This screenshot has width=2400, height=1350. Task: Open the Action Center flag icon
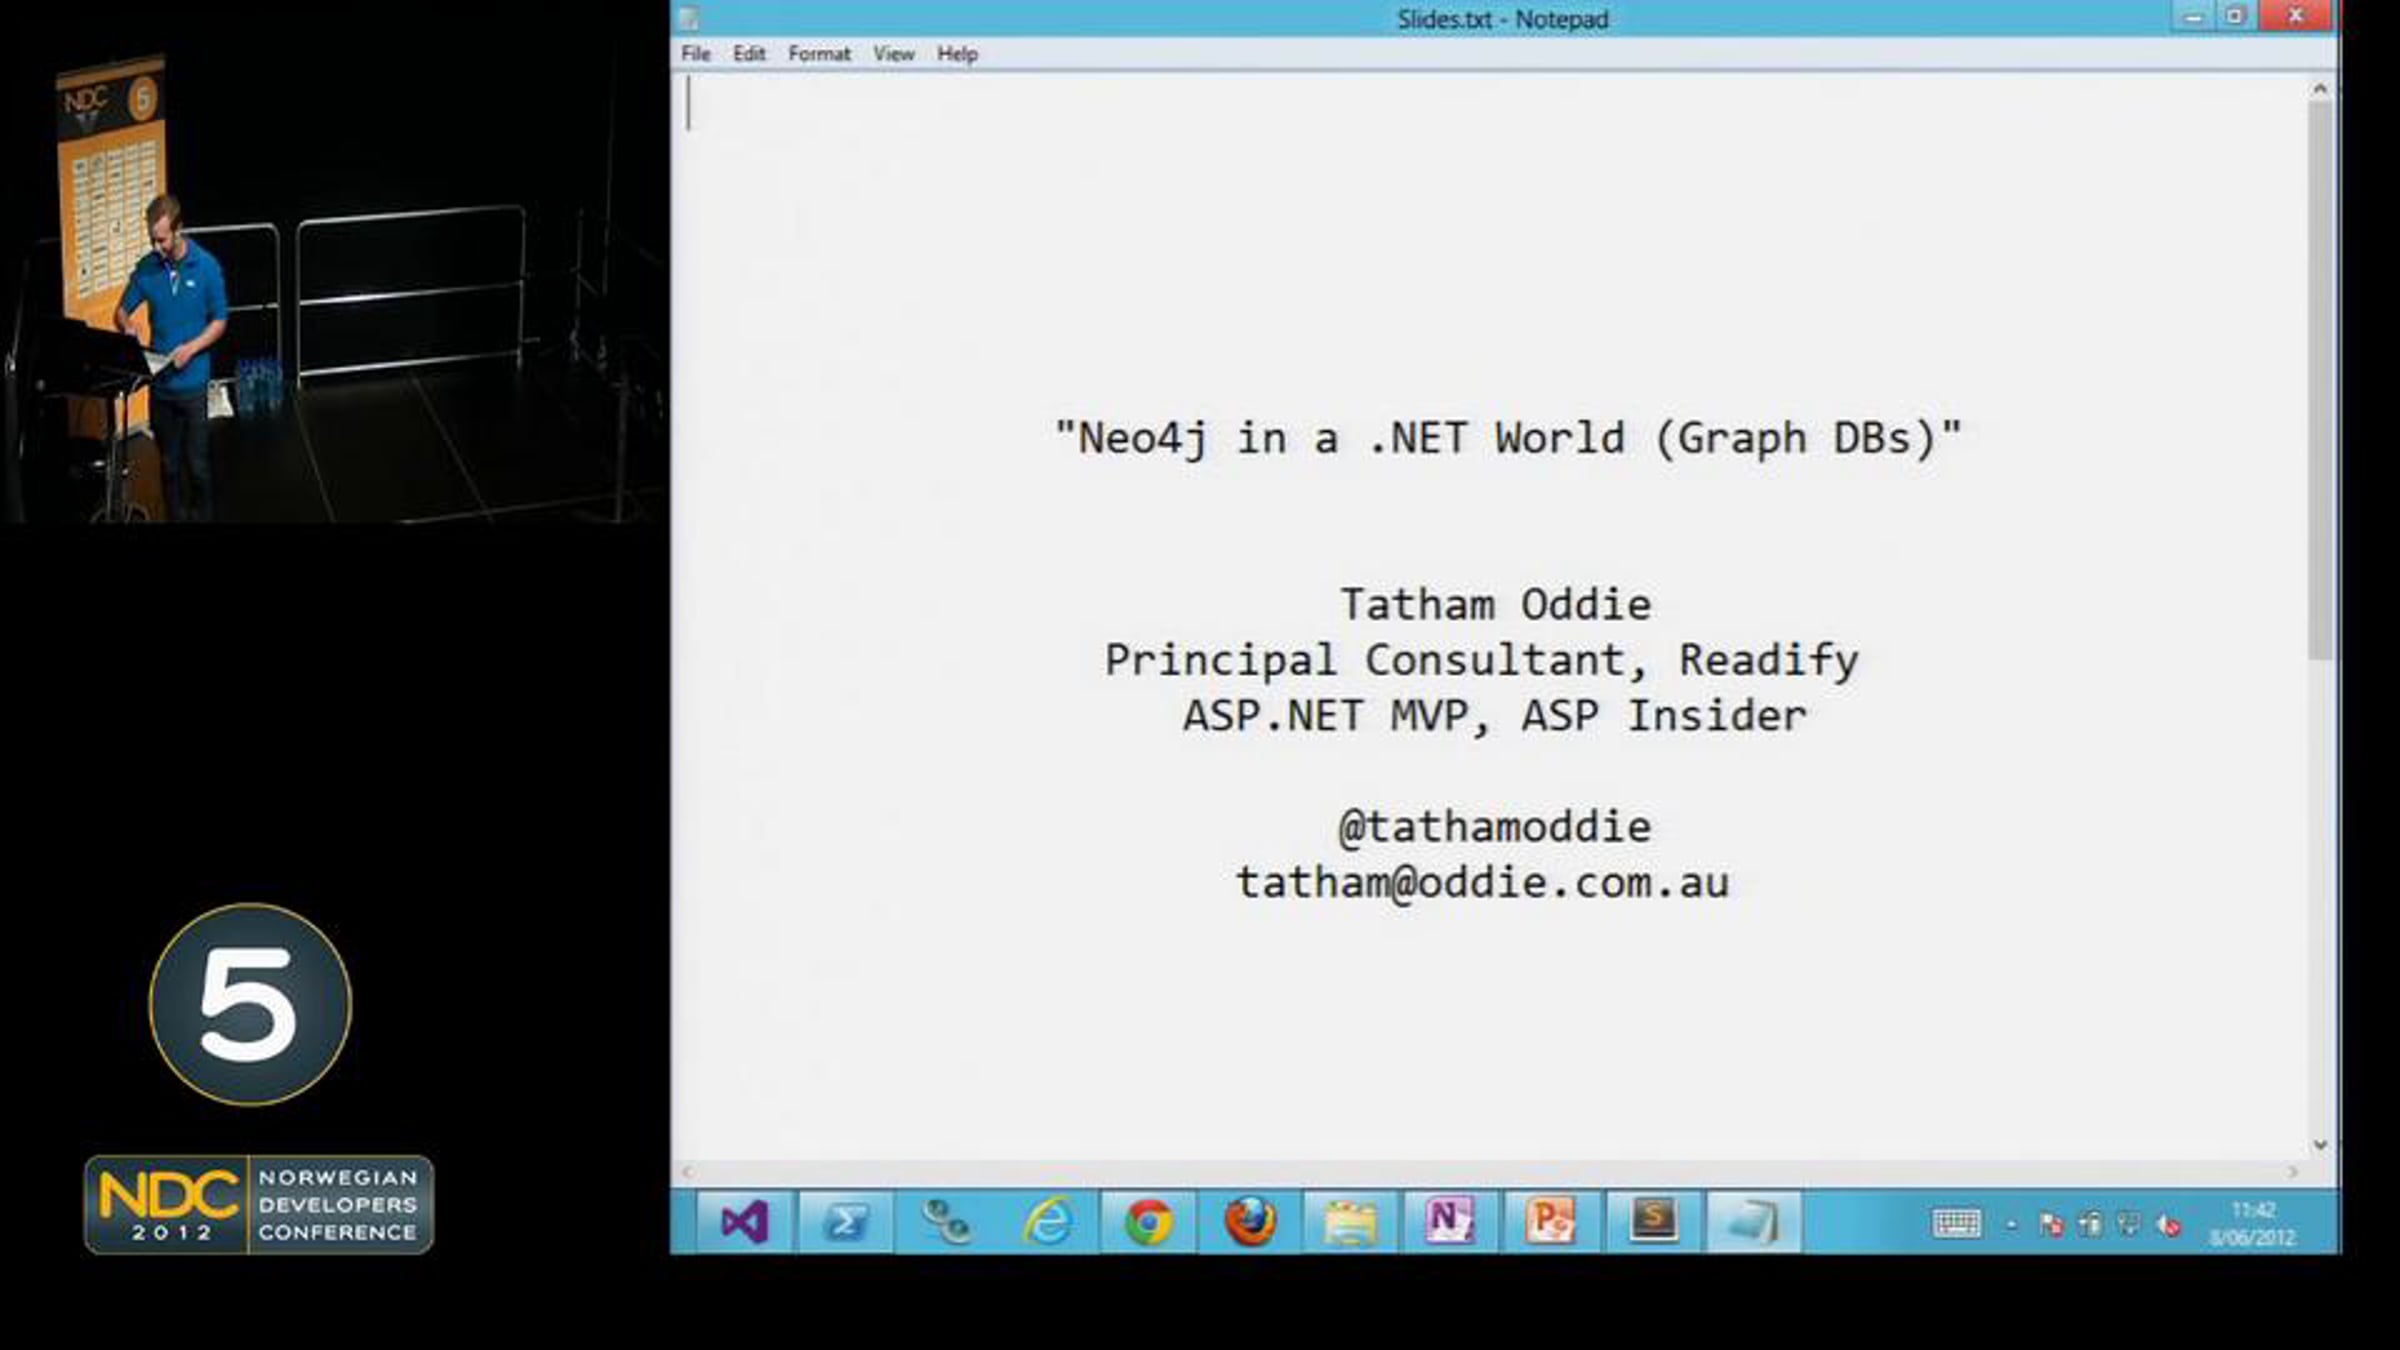pos(2051,1224)
